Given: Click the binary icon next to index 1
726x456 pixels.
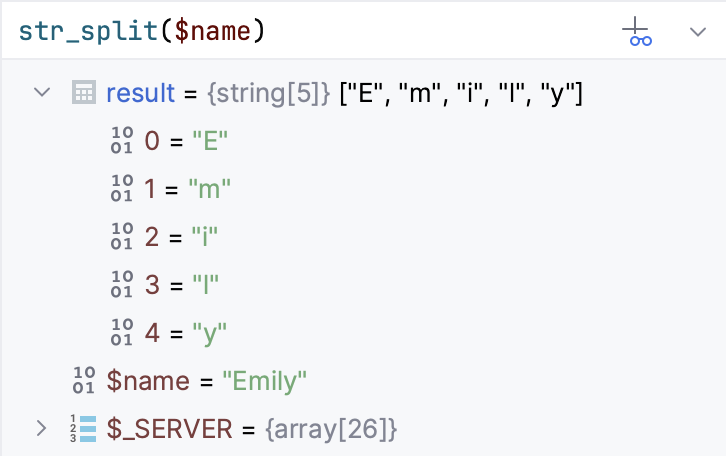Looking at the screenshot, I should (x=122, y=189).
